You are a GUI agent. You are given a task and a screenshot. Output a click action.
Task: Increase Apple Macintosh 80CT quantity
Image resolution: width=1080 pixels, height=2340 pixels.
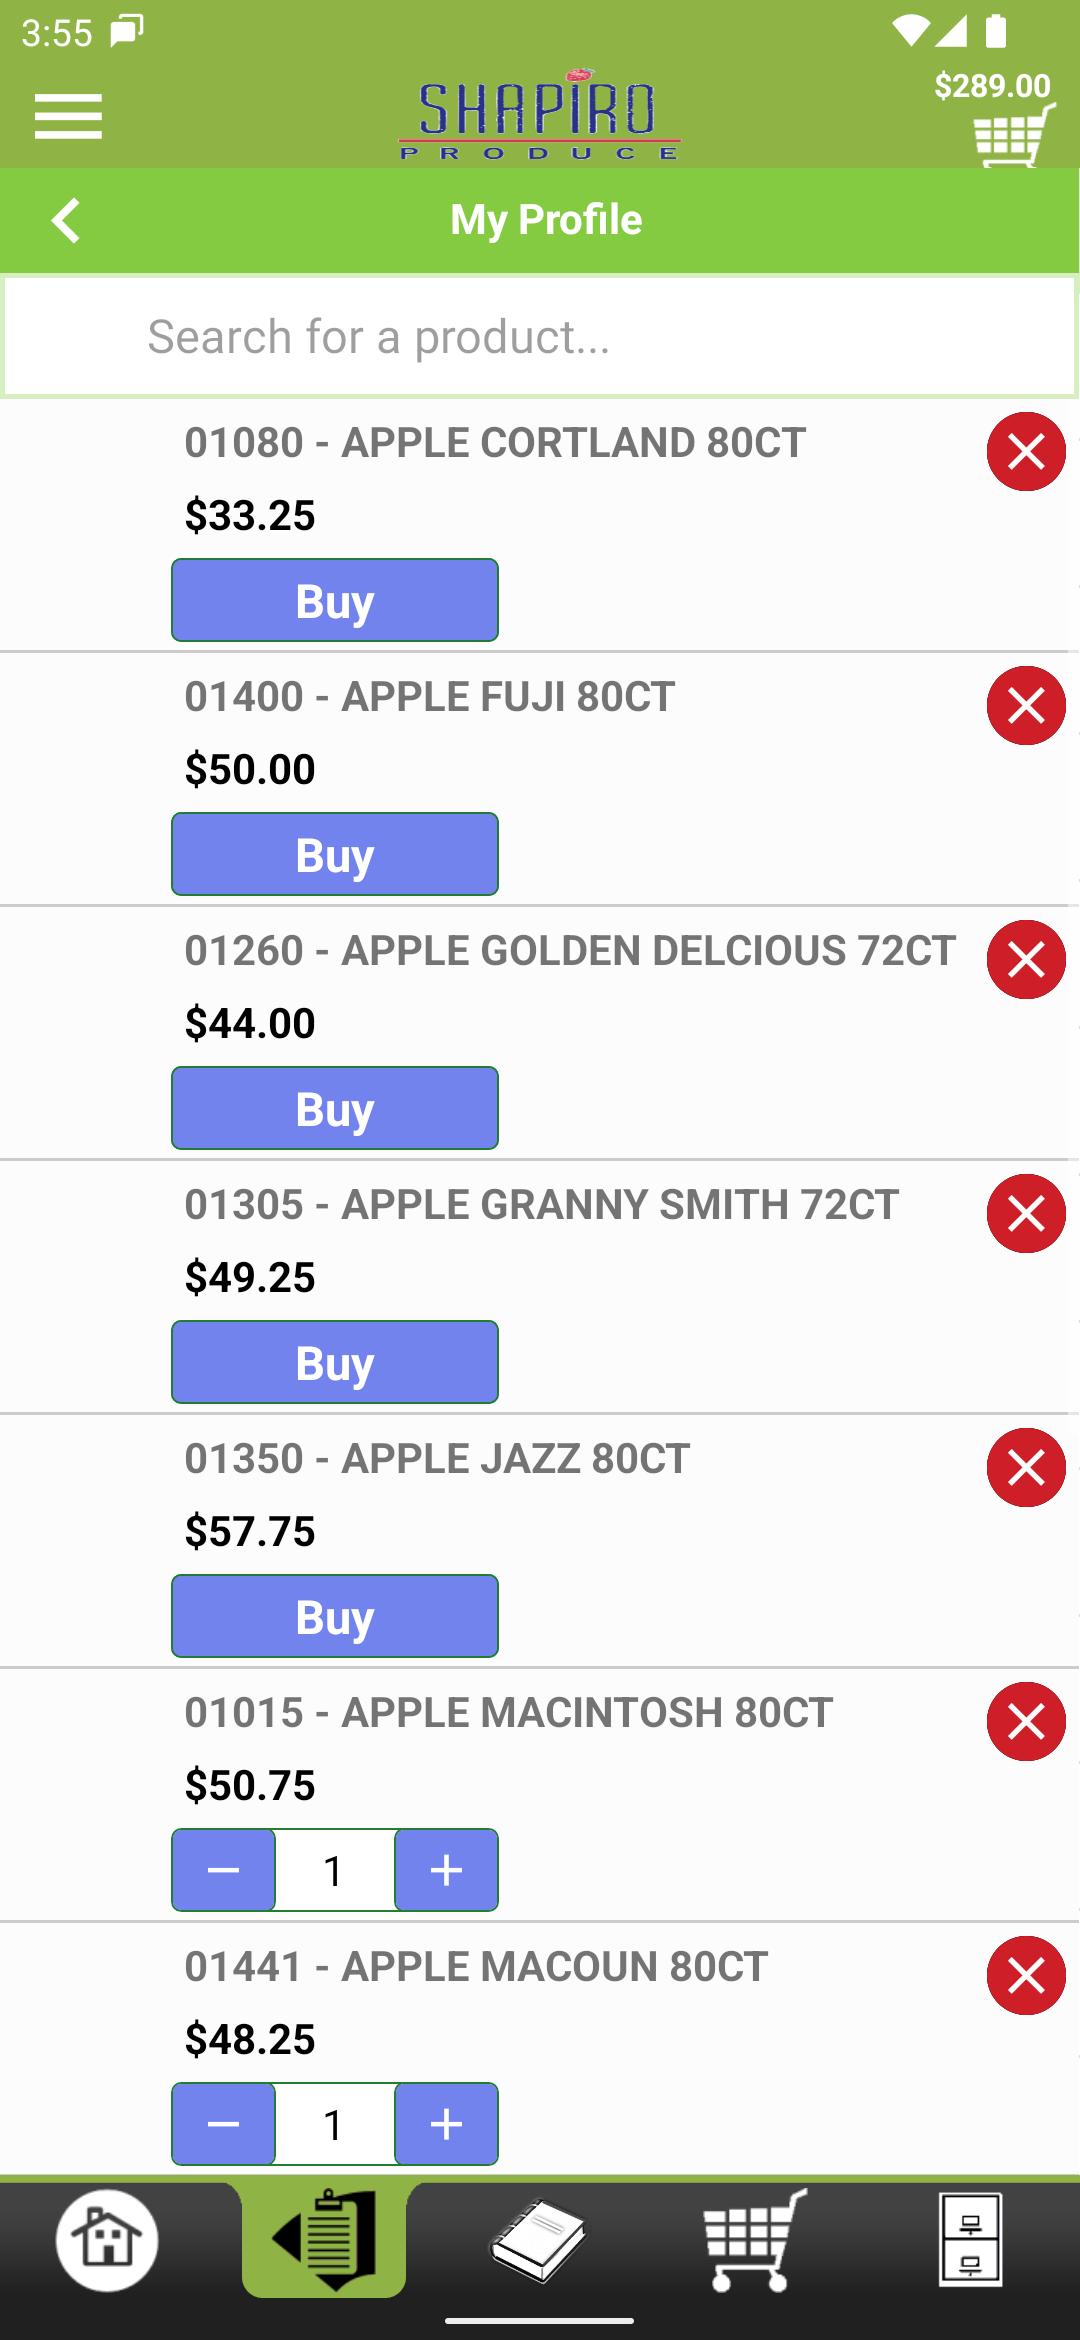click(446, 1870)
